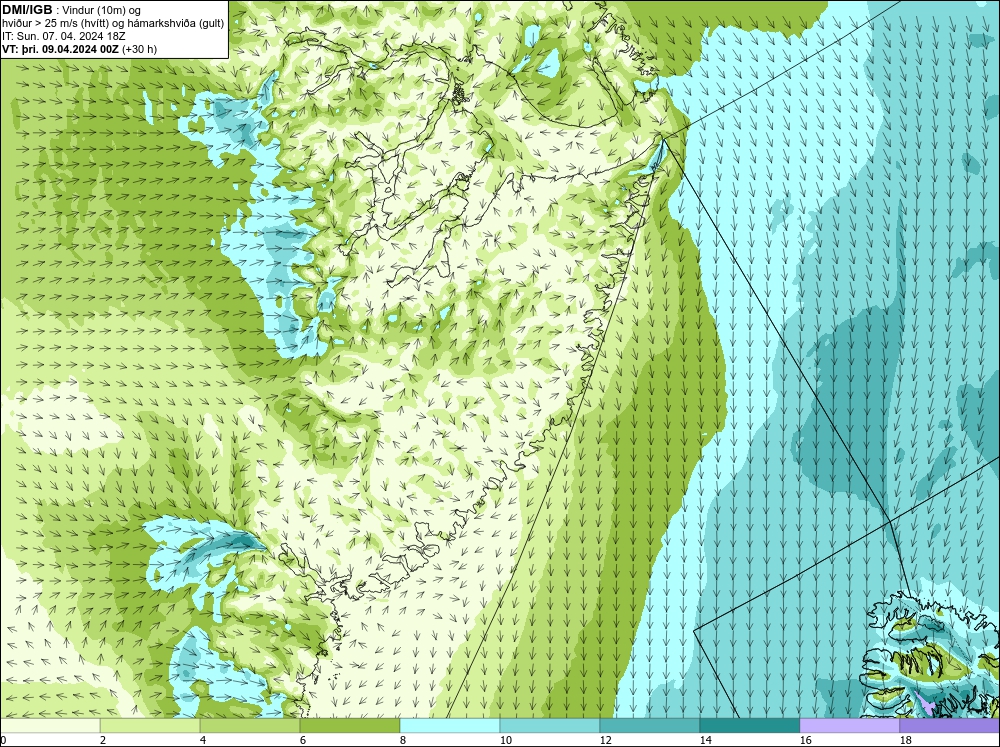Click the 6–8 m/s olive green legend swatch

(x=350, y=726)
